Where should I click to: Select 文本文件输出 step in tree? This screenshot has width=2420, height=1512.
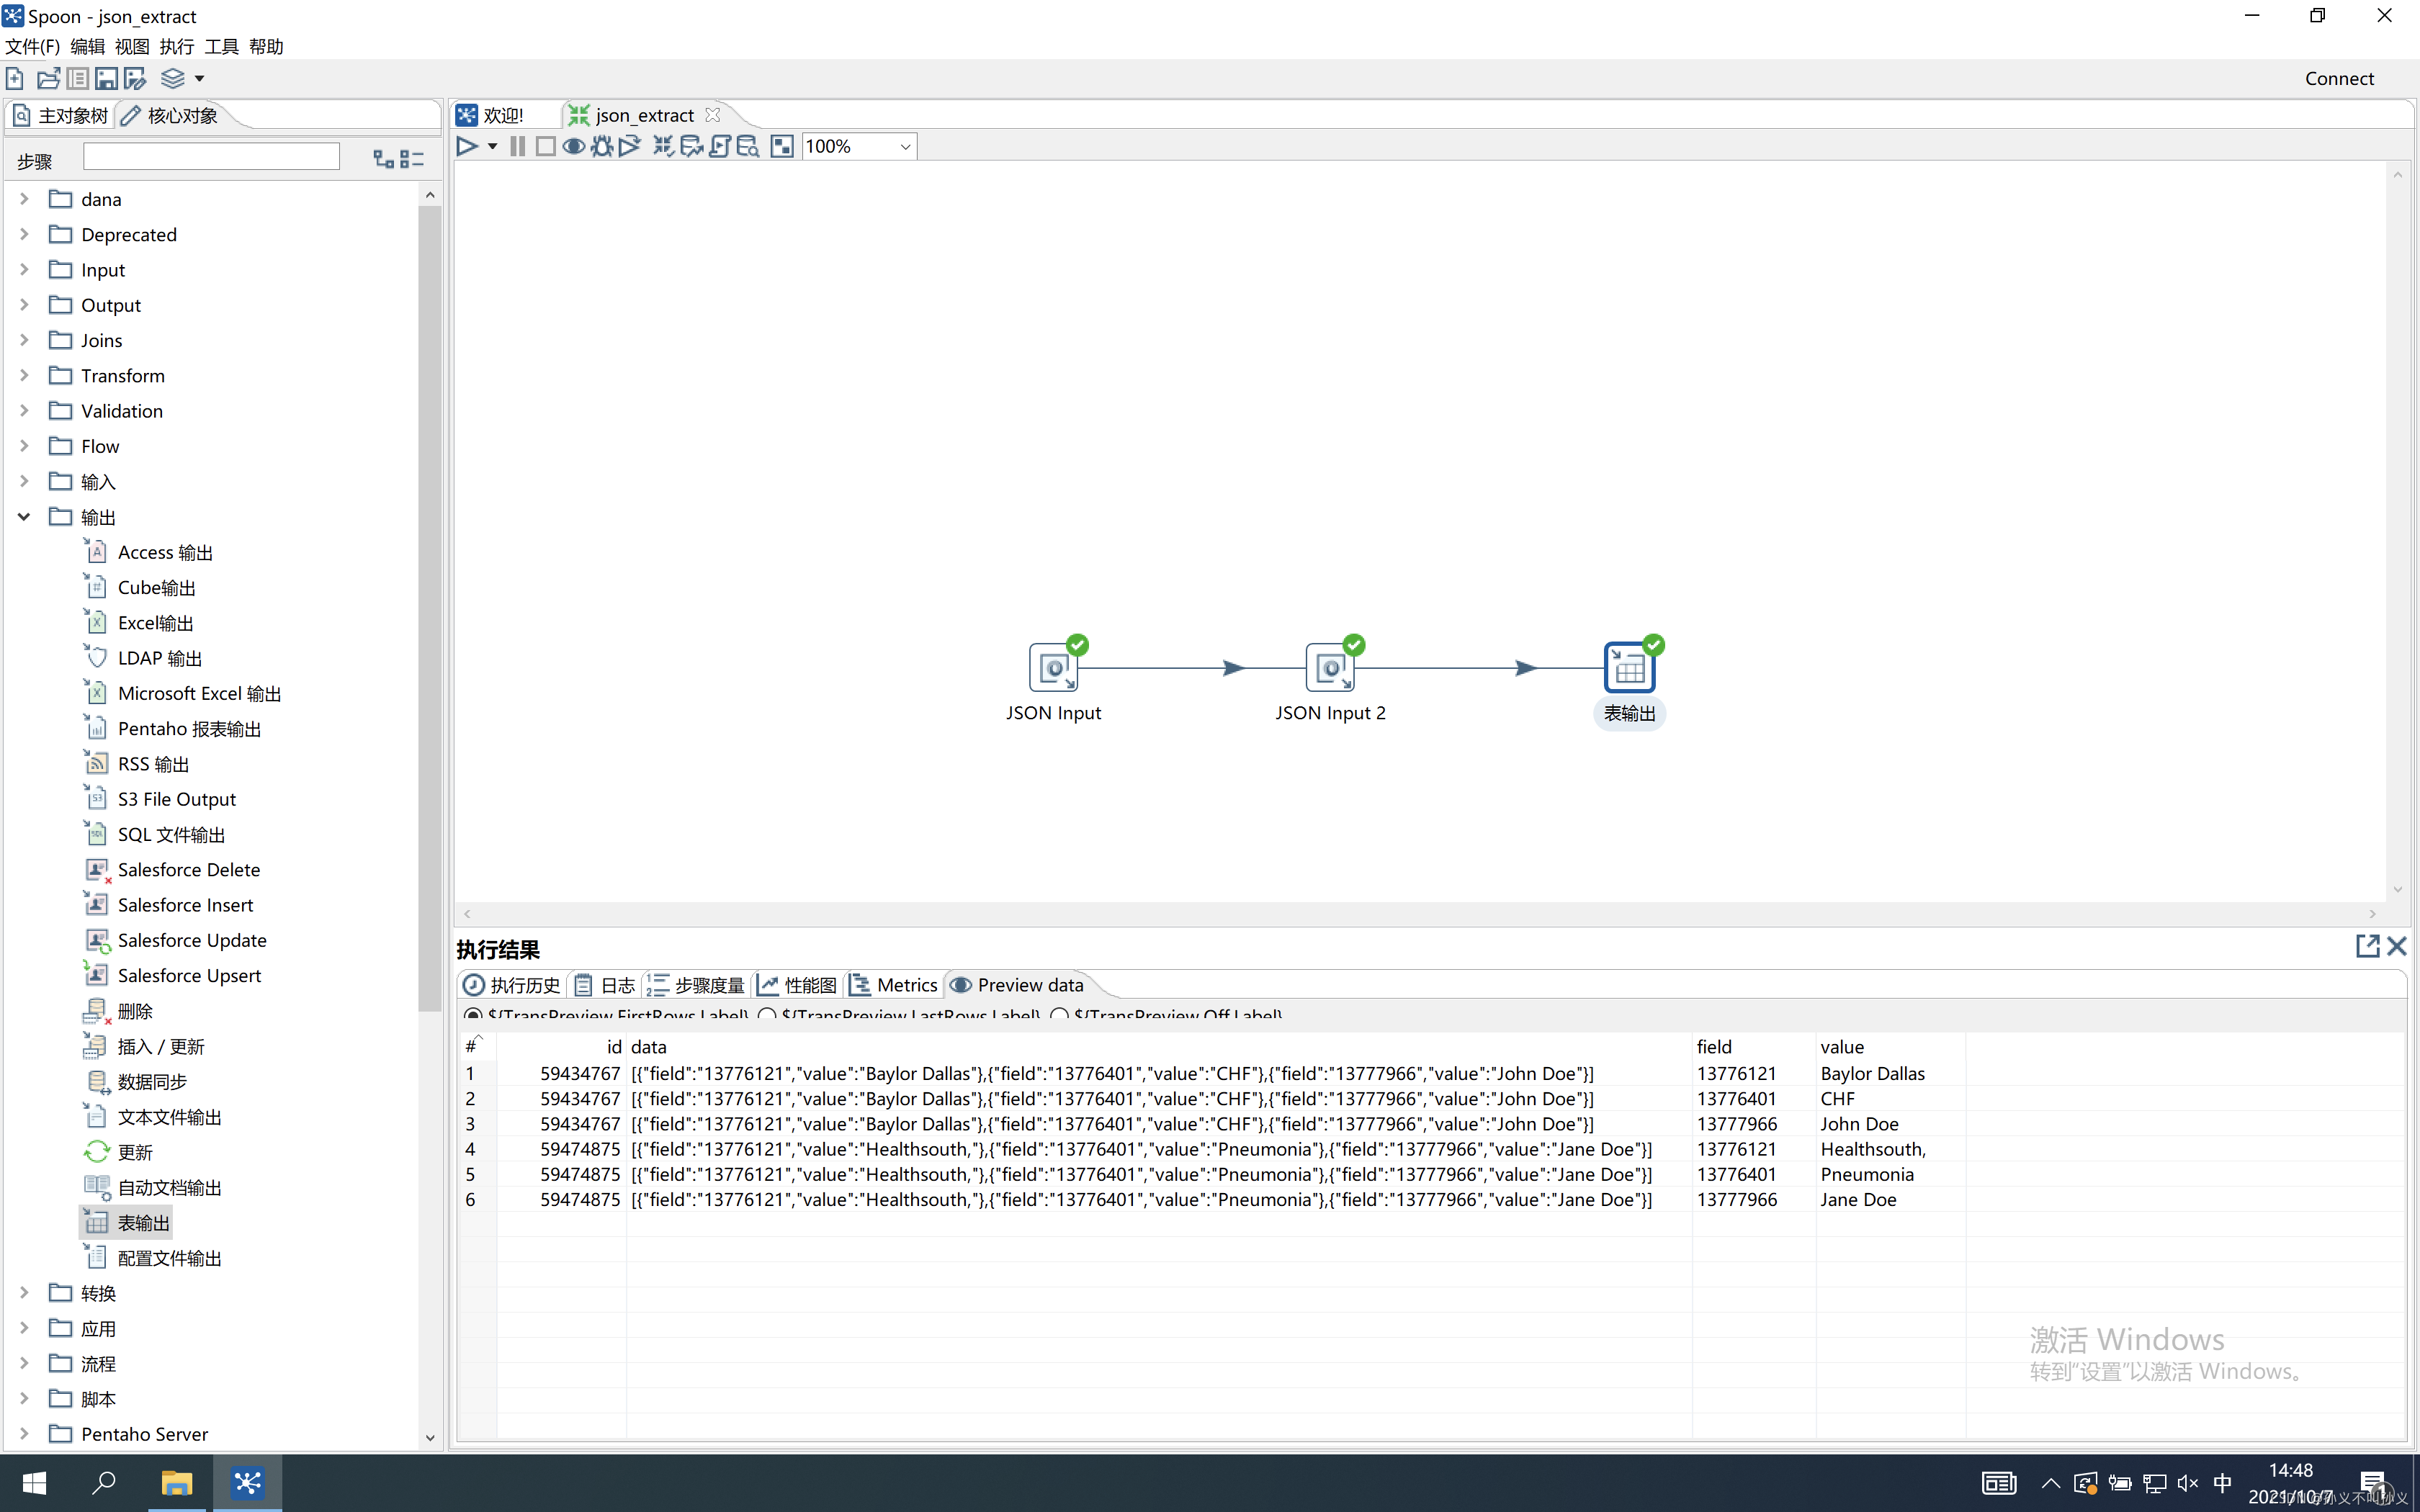[x=169, y=1117]
